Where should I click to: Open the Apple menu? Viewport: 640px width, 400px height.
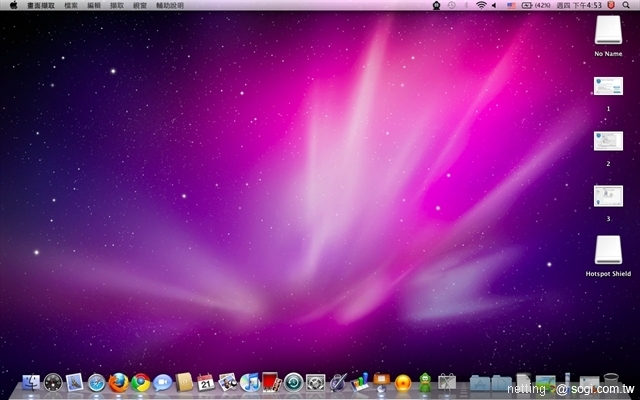[x=14, y=6]
